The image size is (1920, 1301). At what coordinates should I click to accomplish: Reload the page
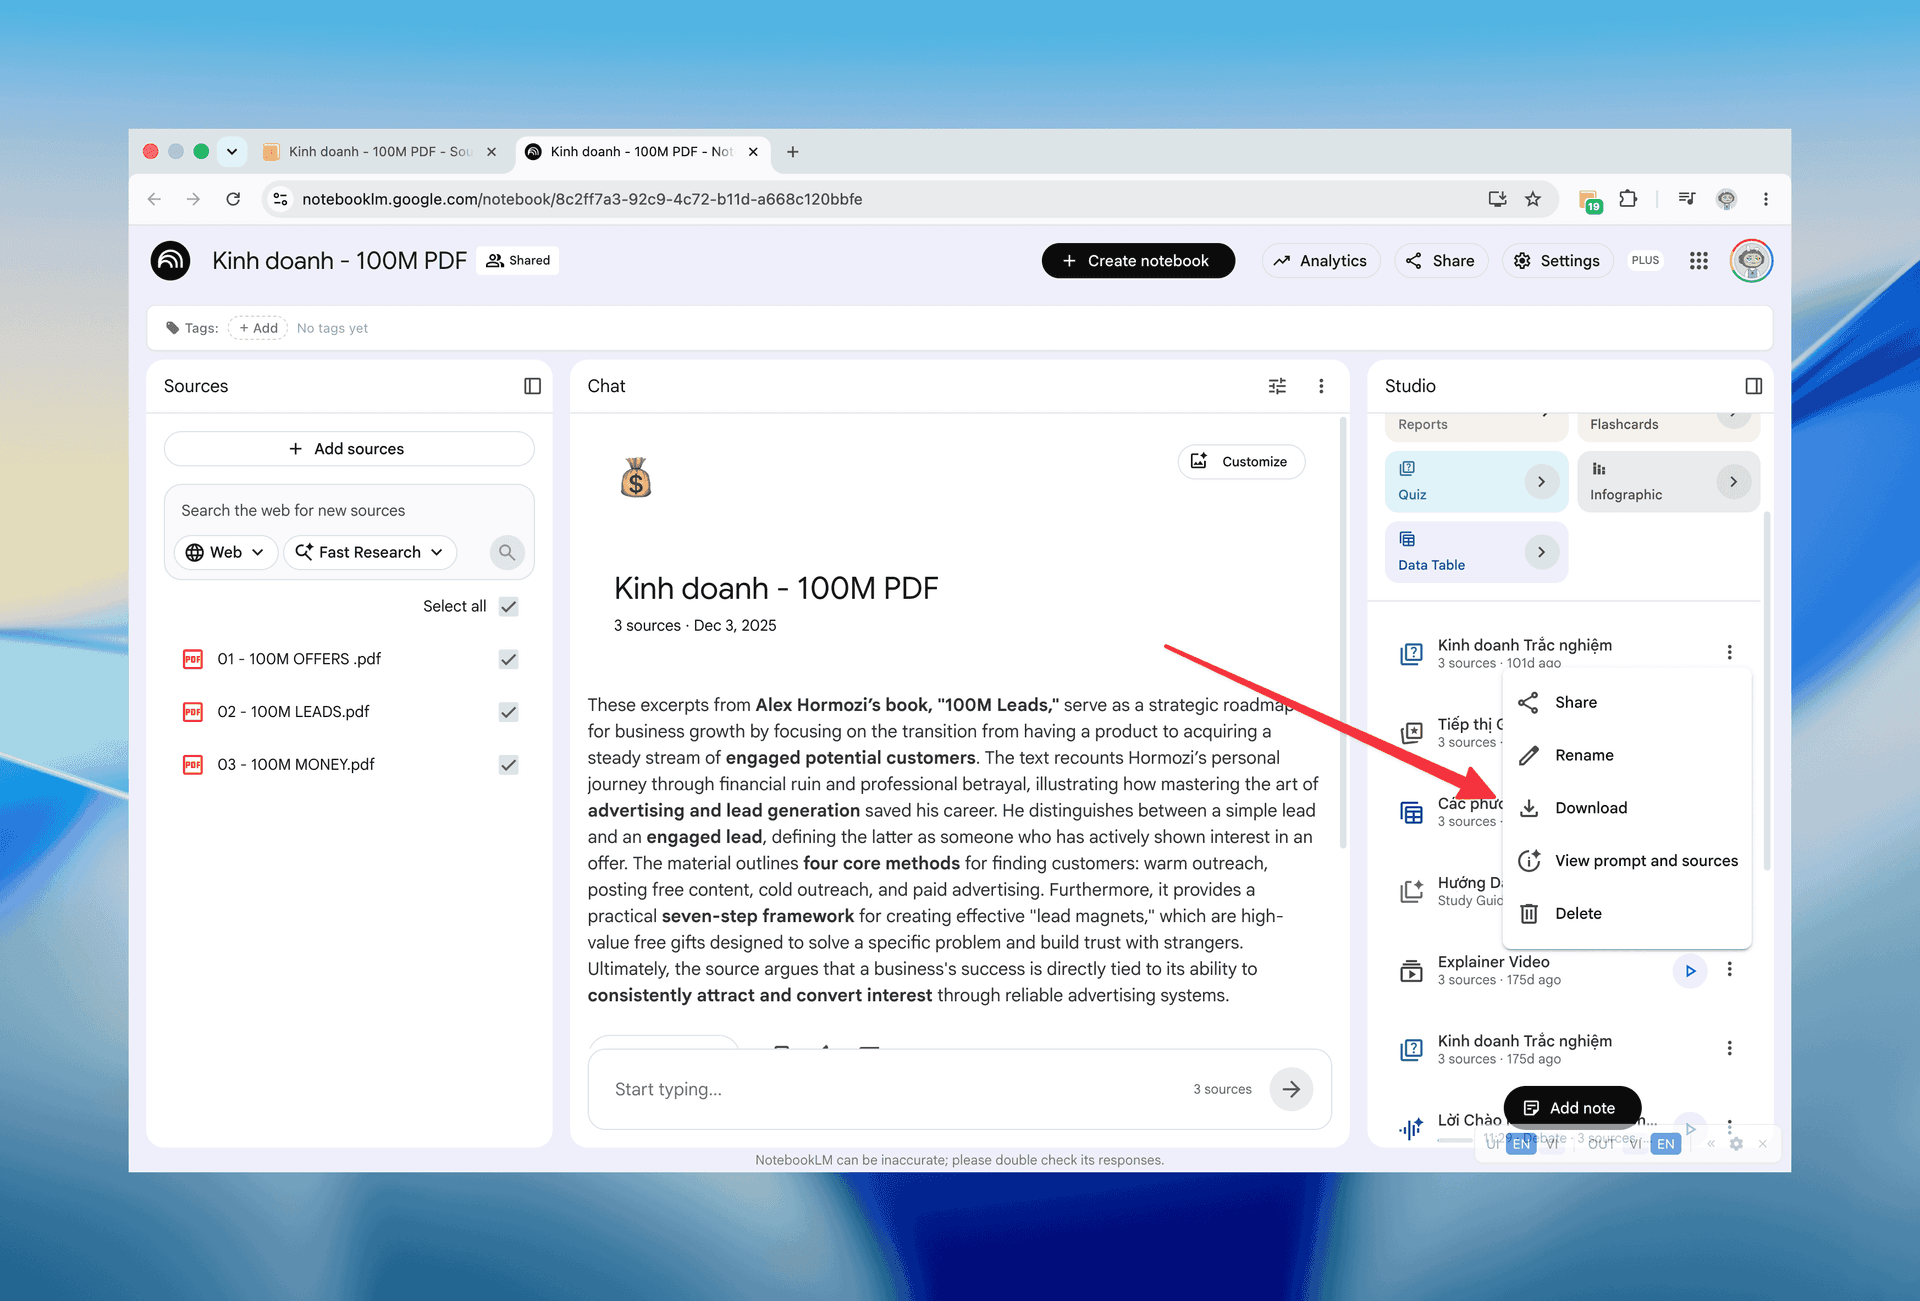click(x=233, y=199)
